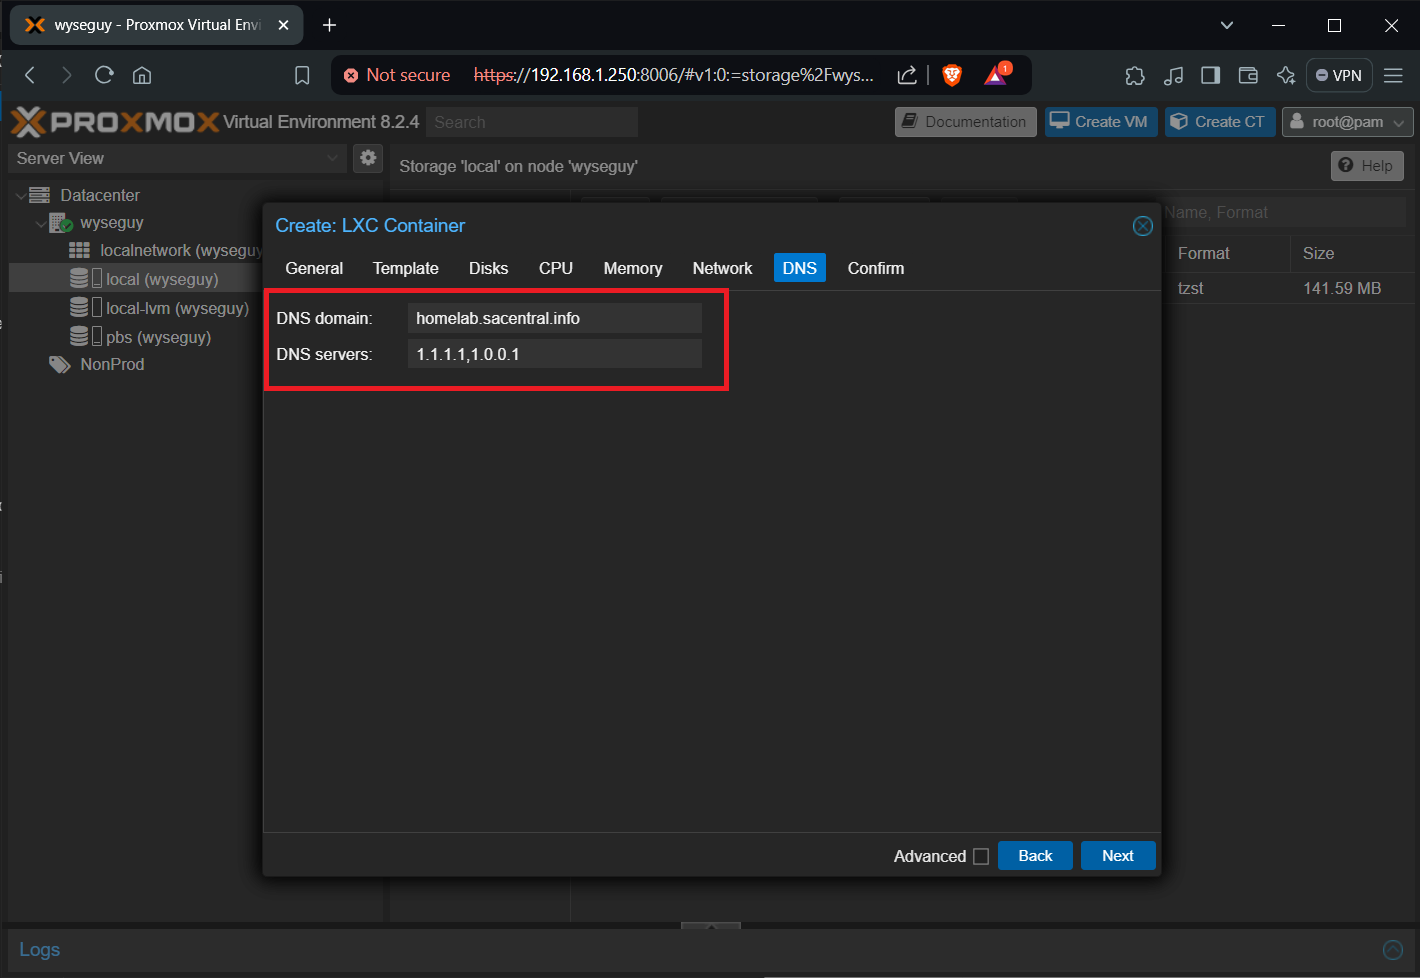Screen dimensions: 1420x978
Task: Go to browser home page
Action: point(142,75)
